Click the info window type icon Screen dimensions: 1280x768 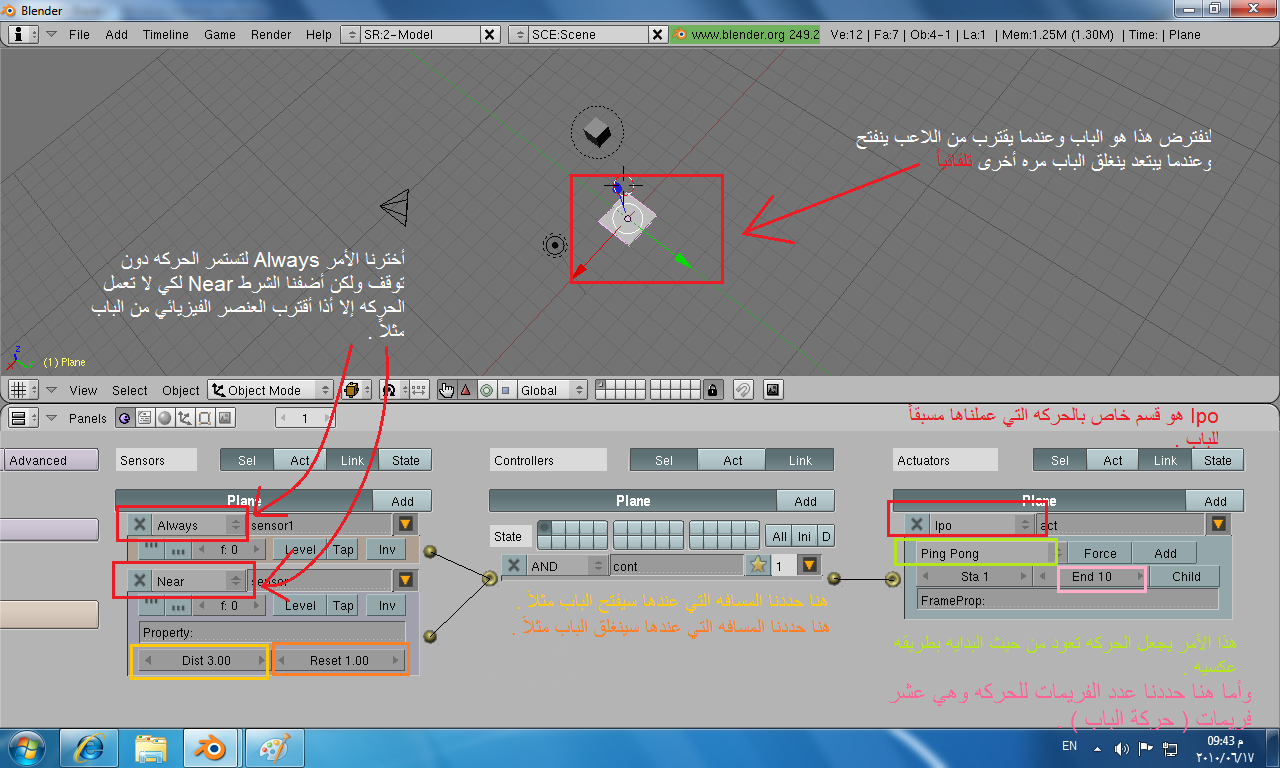click(x=23, y=34)
